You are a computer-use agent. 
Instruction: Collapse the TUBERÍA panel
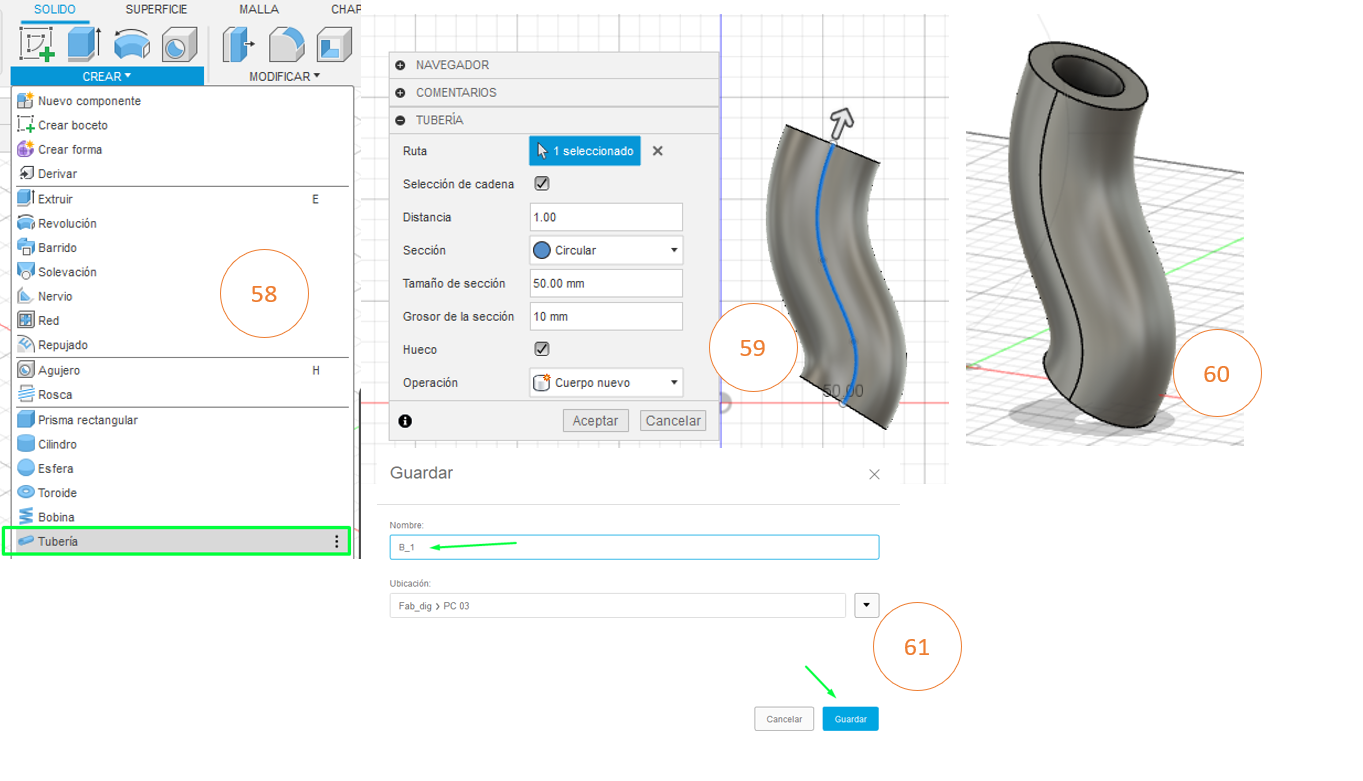coord(400,120)
